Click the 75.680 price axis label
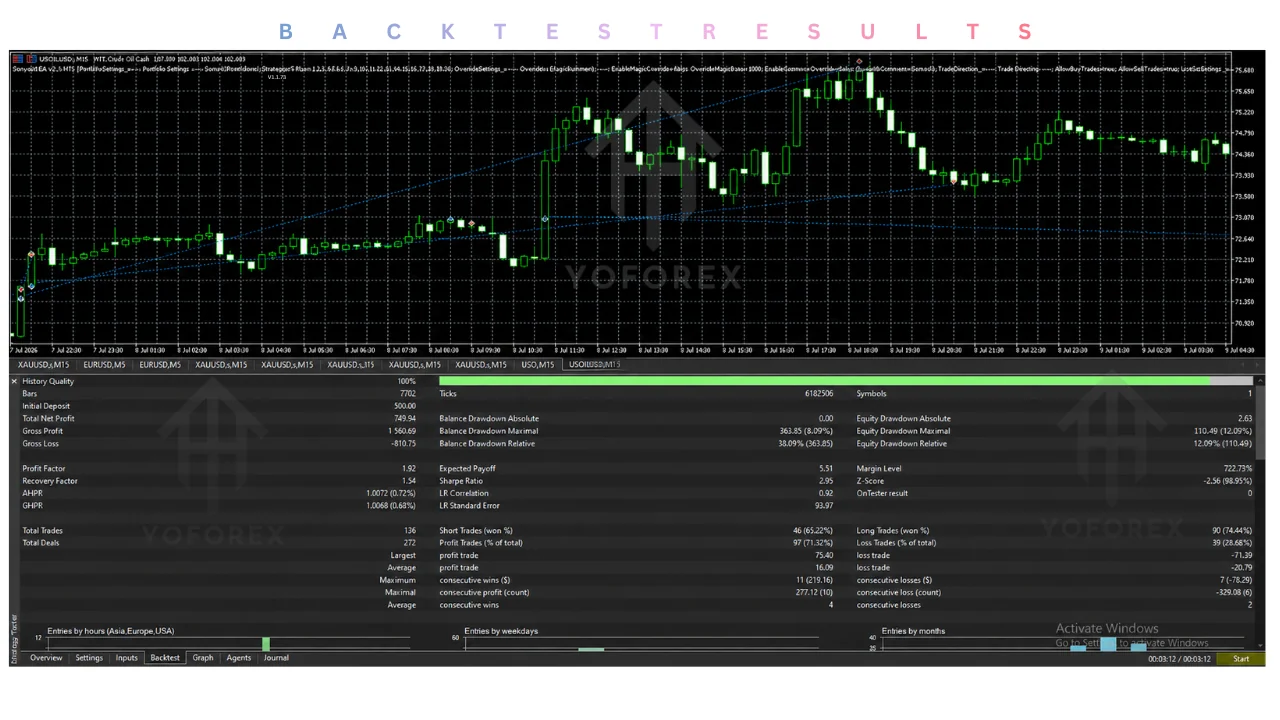The height and width of the screenshot is (720, 1280). point(1245,70)
